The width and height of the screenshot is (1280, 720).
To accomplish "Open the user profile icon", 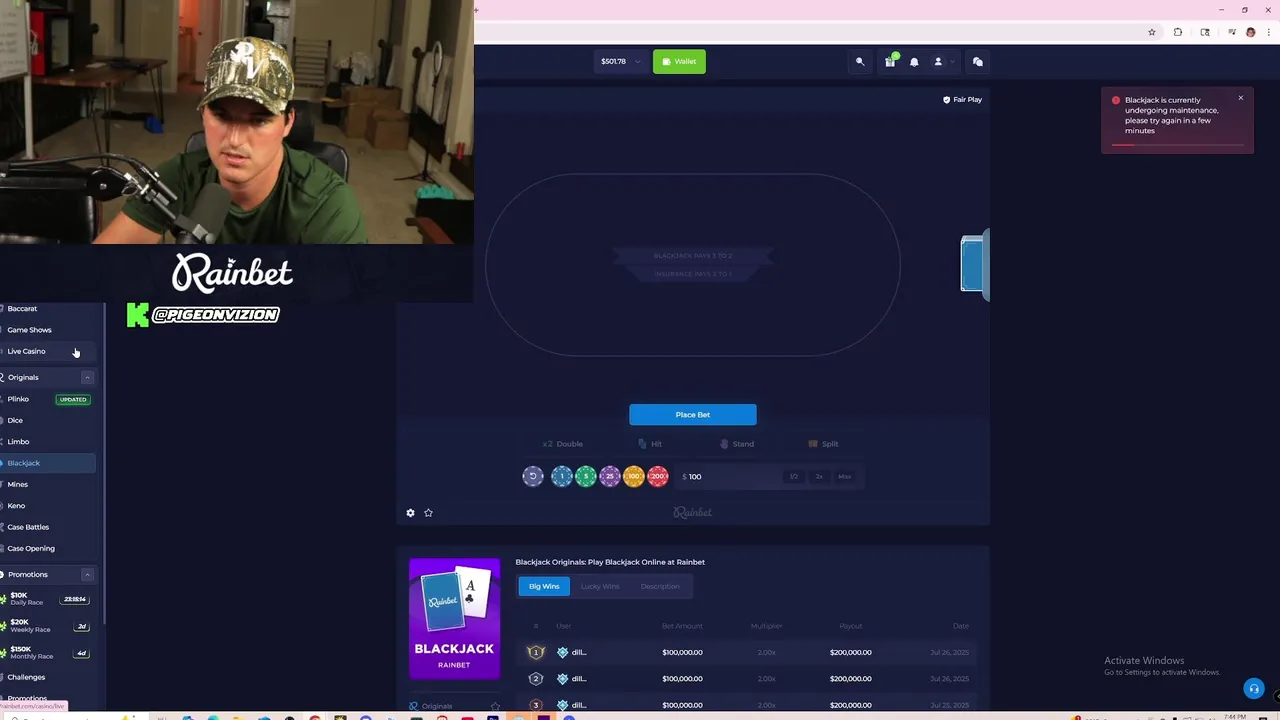I will [x=938, y=62].
